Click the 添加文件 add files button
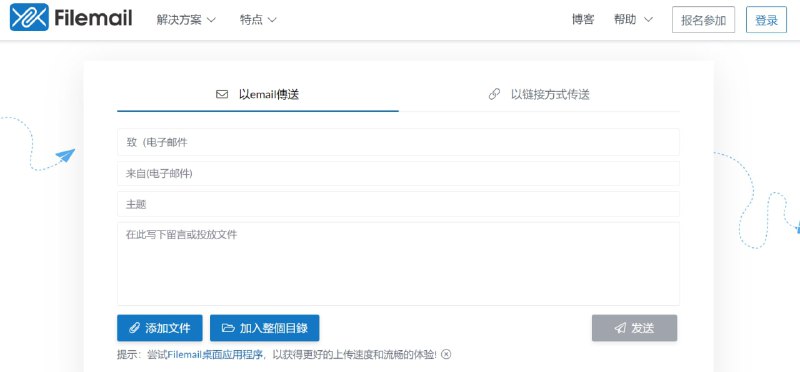 coord(160,328)
